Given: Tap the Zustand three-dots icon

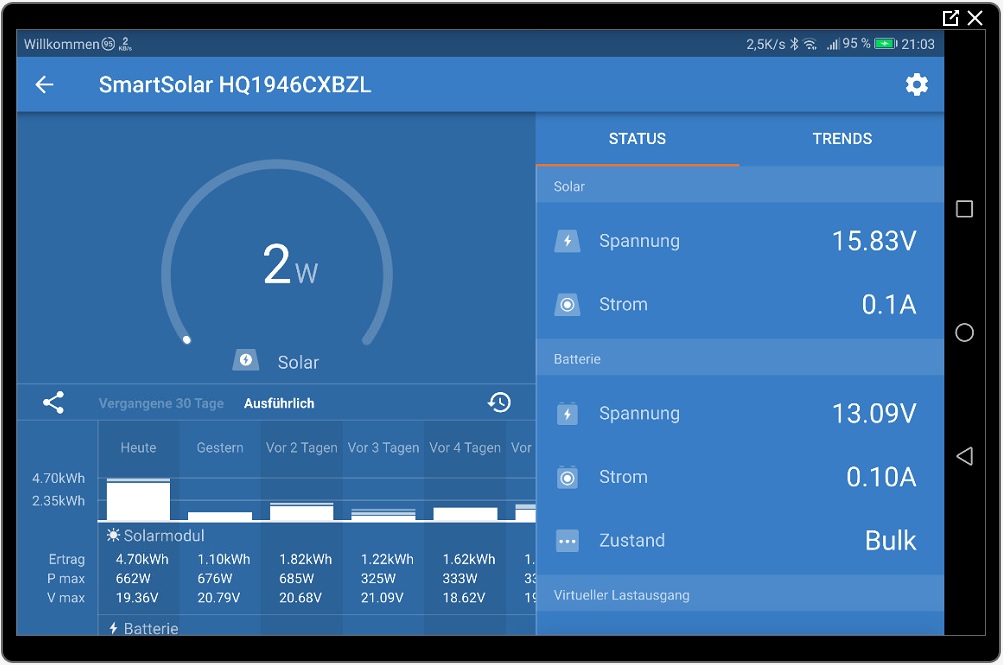Looking at the screenshot, I should pos(567,541).
